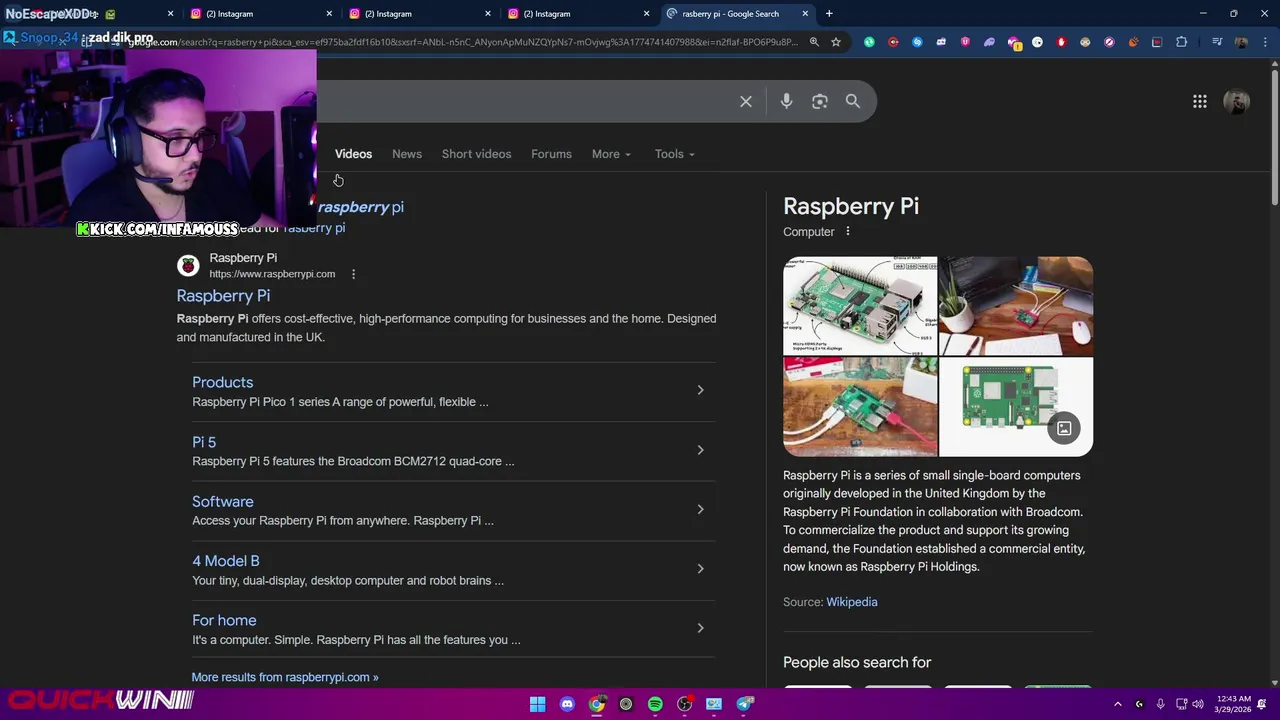The height and width of the screenshot is (720, 1280).
Task: Open the Google account profile picture
Action: (x=1237, y=101)
